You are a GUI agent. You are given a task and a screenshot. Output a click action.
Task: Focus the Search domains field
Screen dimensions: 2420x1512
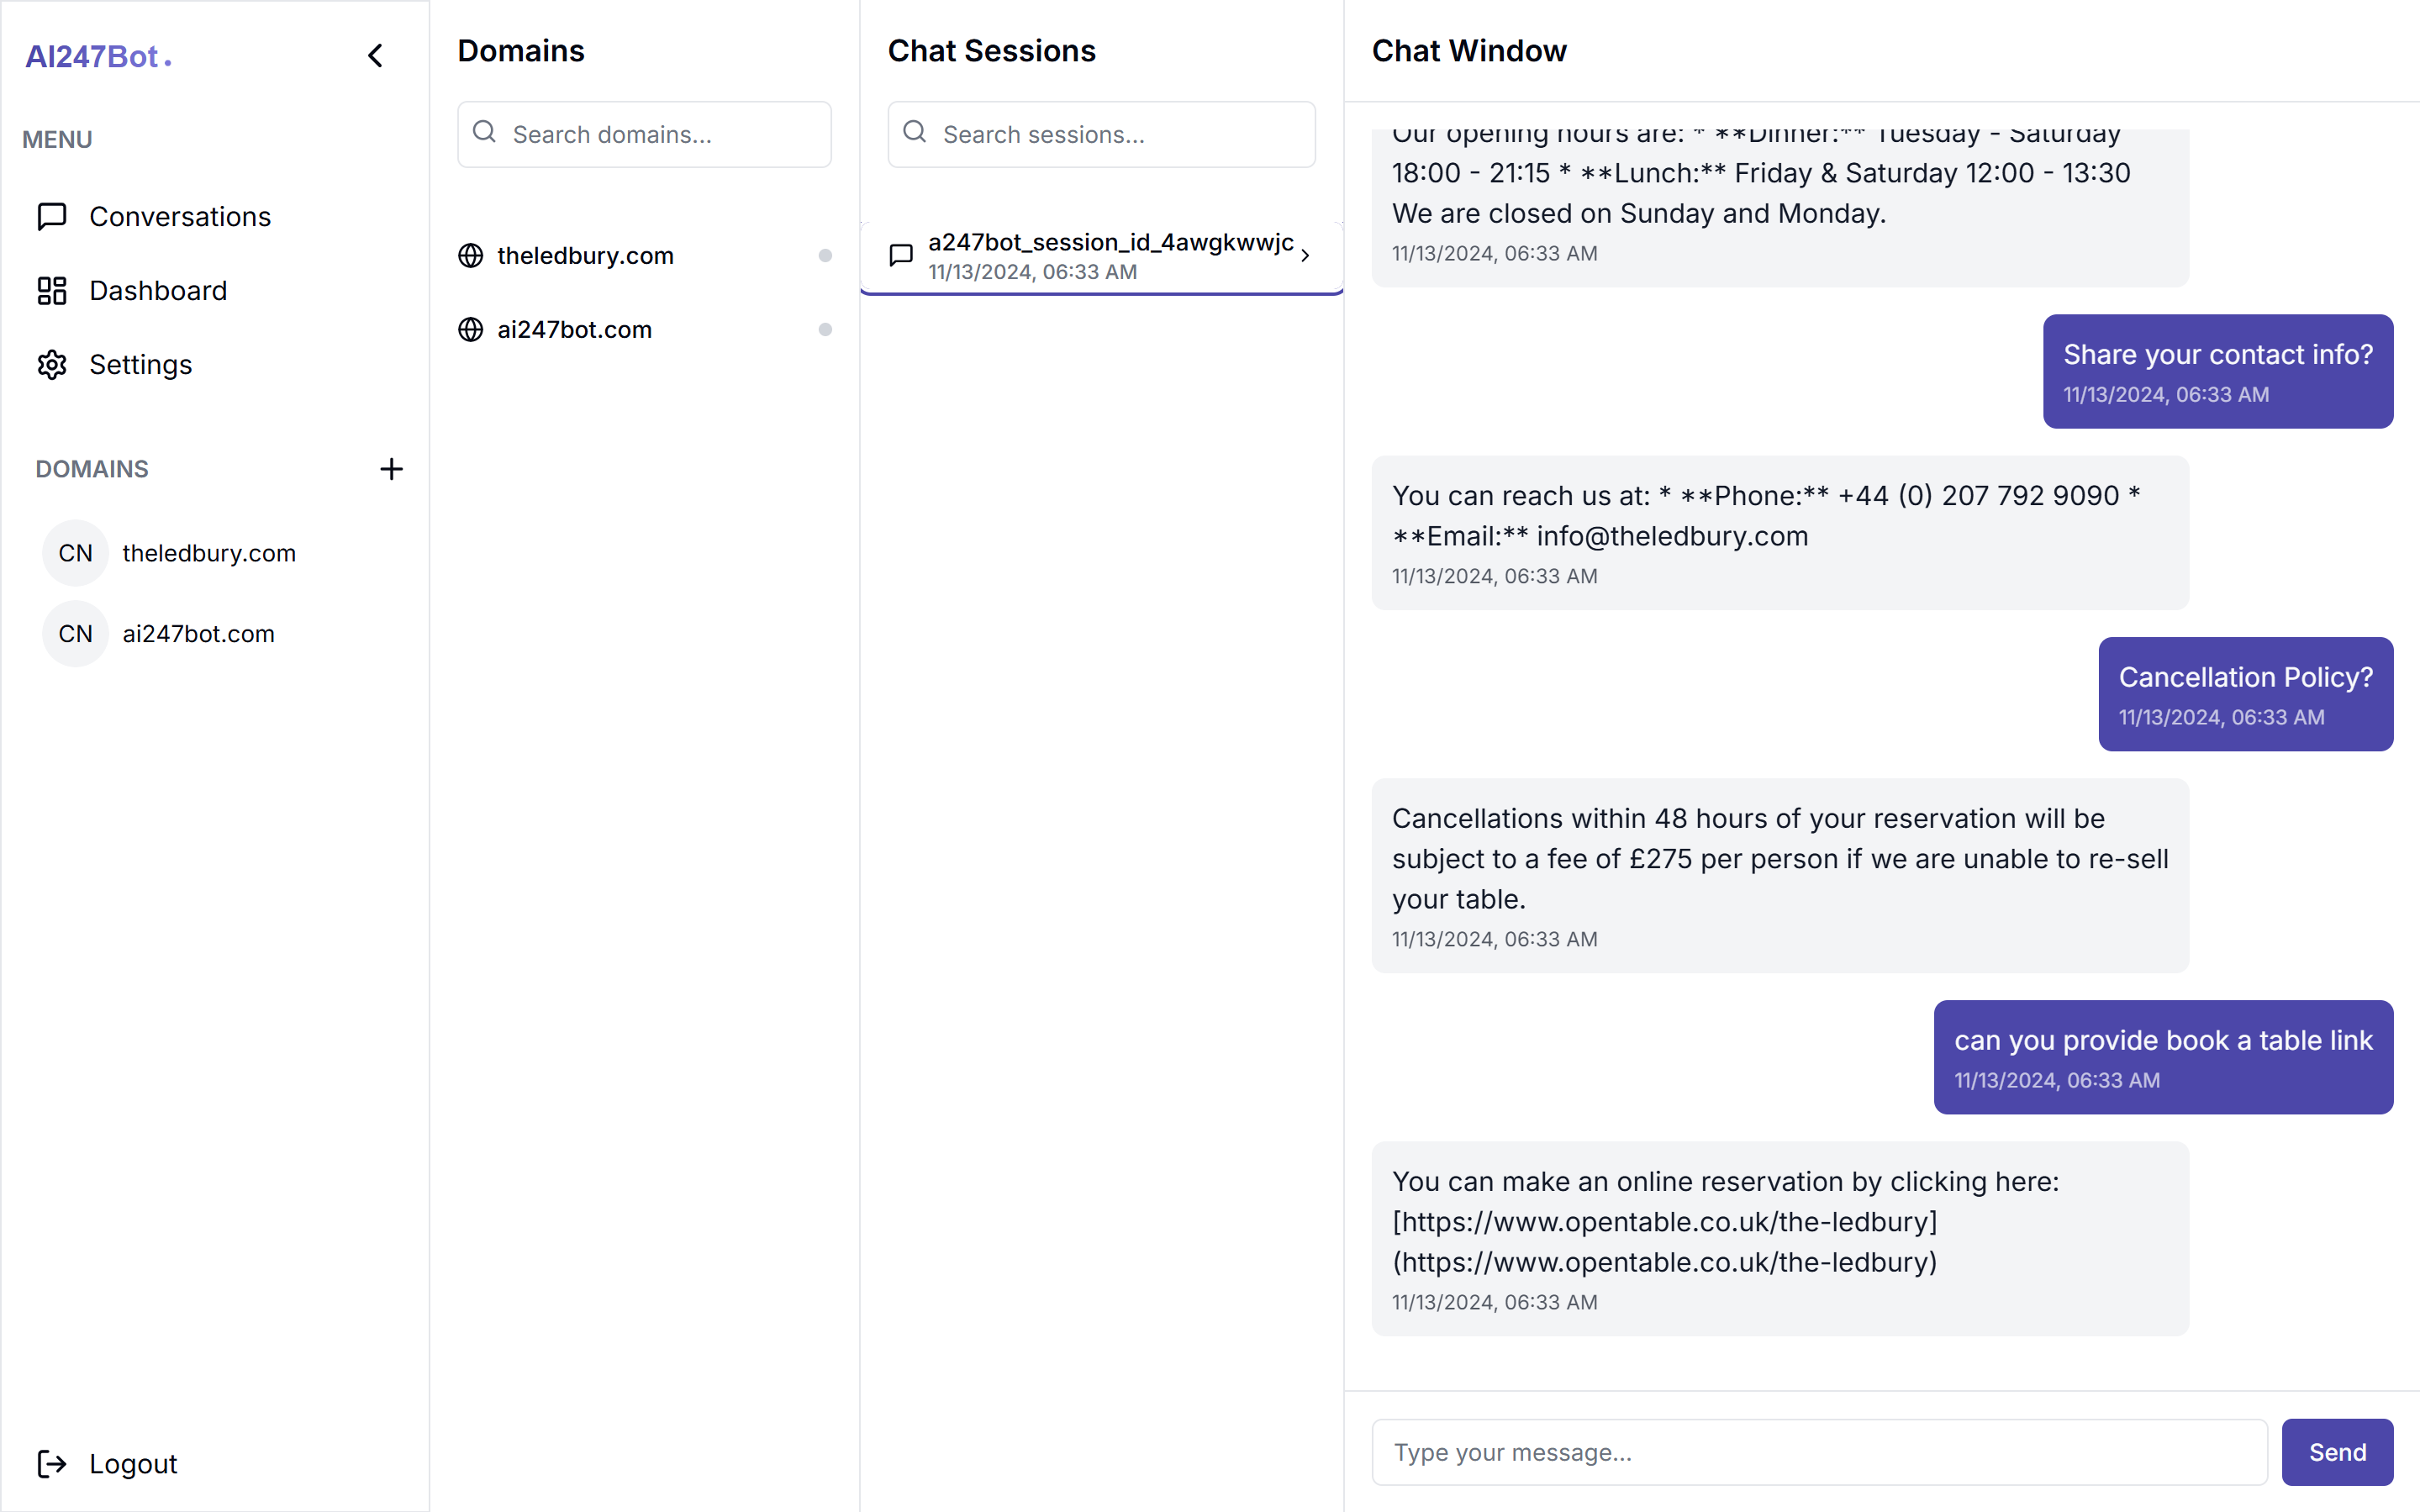[x=660, y=134]
